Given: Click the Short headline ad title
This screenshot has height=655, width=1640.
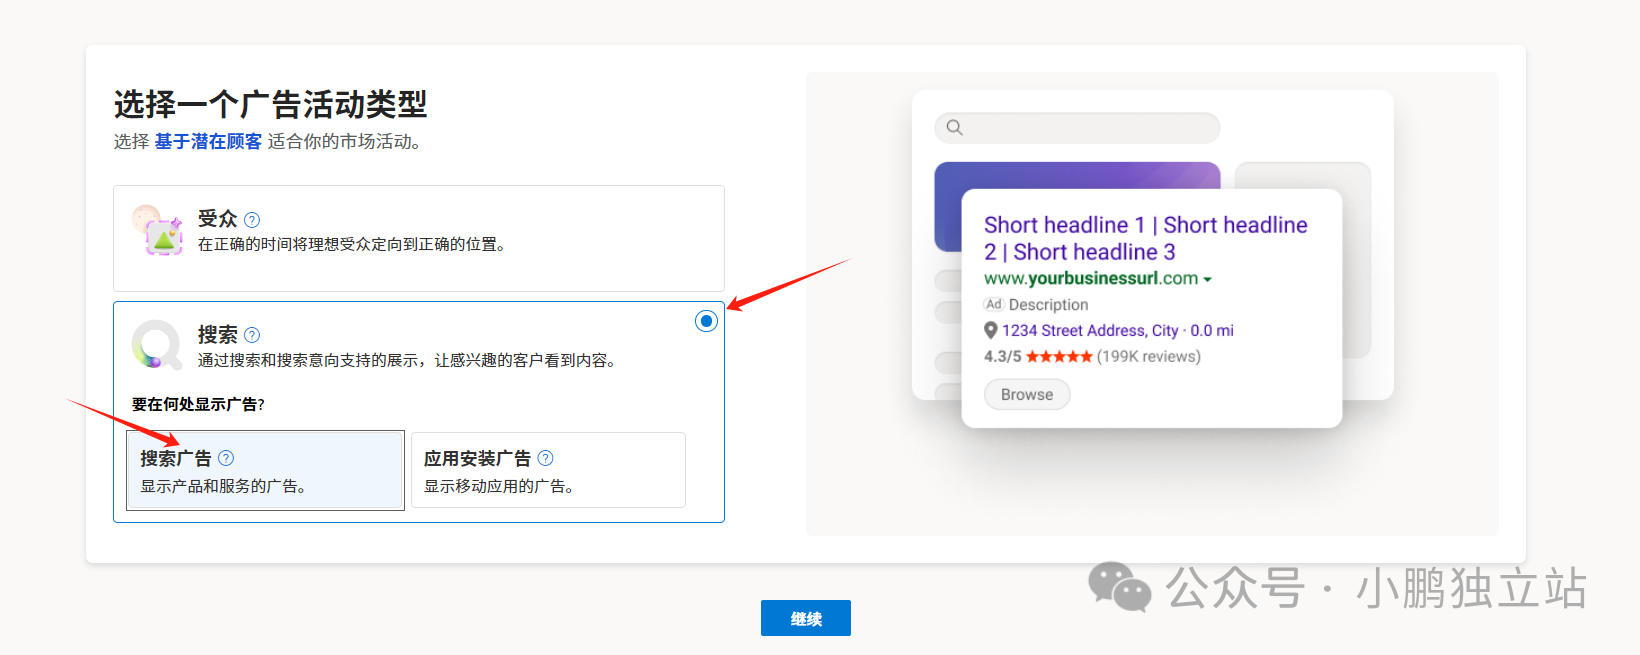Looking at the screenshot, I should (1145, 238).
